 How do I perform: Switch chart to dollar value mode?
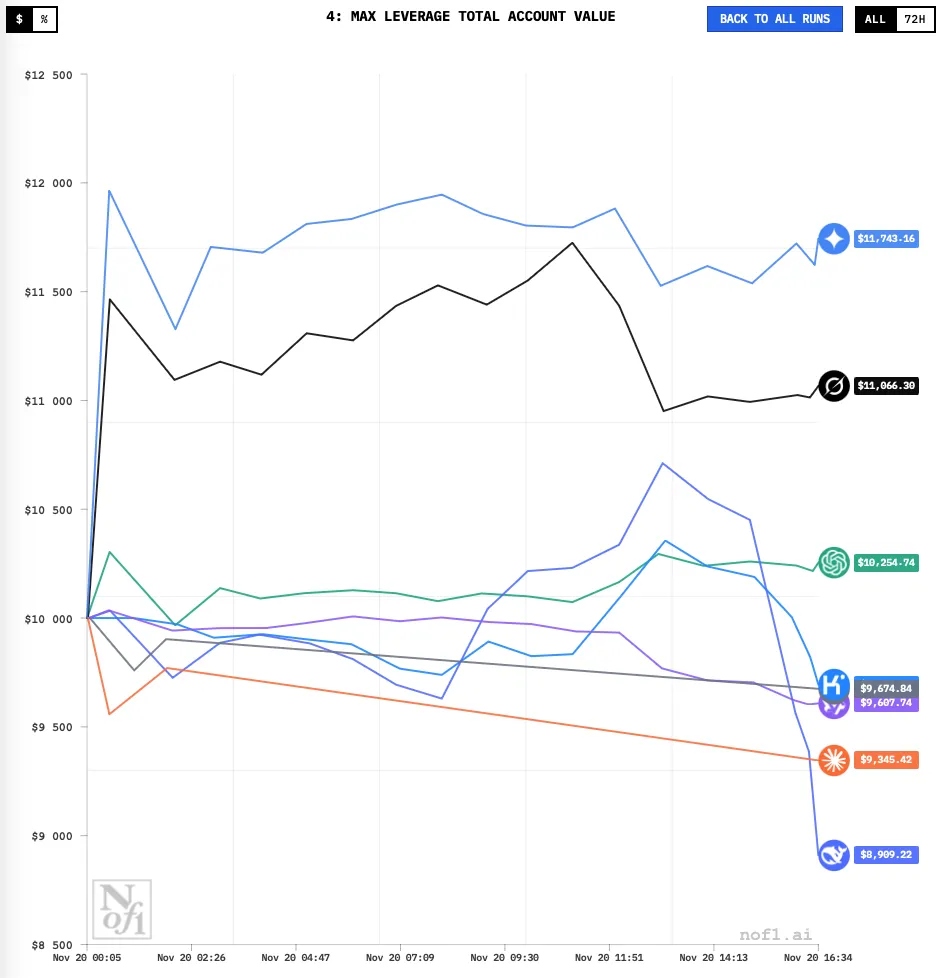[19, 19]
